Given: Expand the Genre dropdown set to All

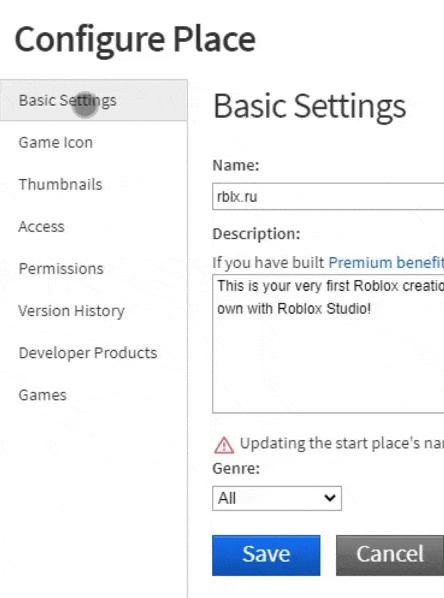Looking at the screenshot, I should coord(277,498).
